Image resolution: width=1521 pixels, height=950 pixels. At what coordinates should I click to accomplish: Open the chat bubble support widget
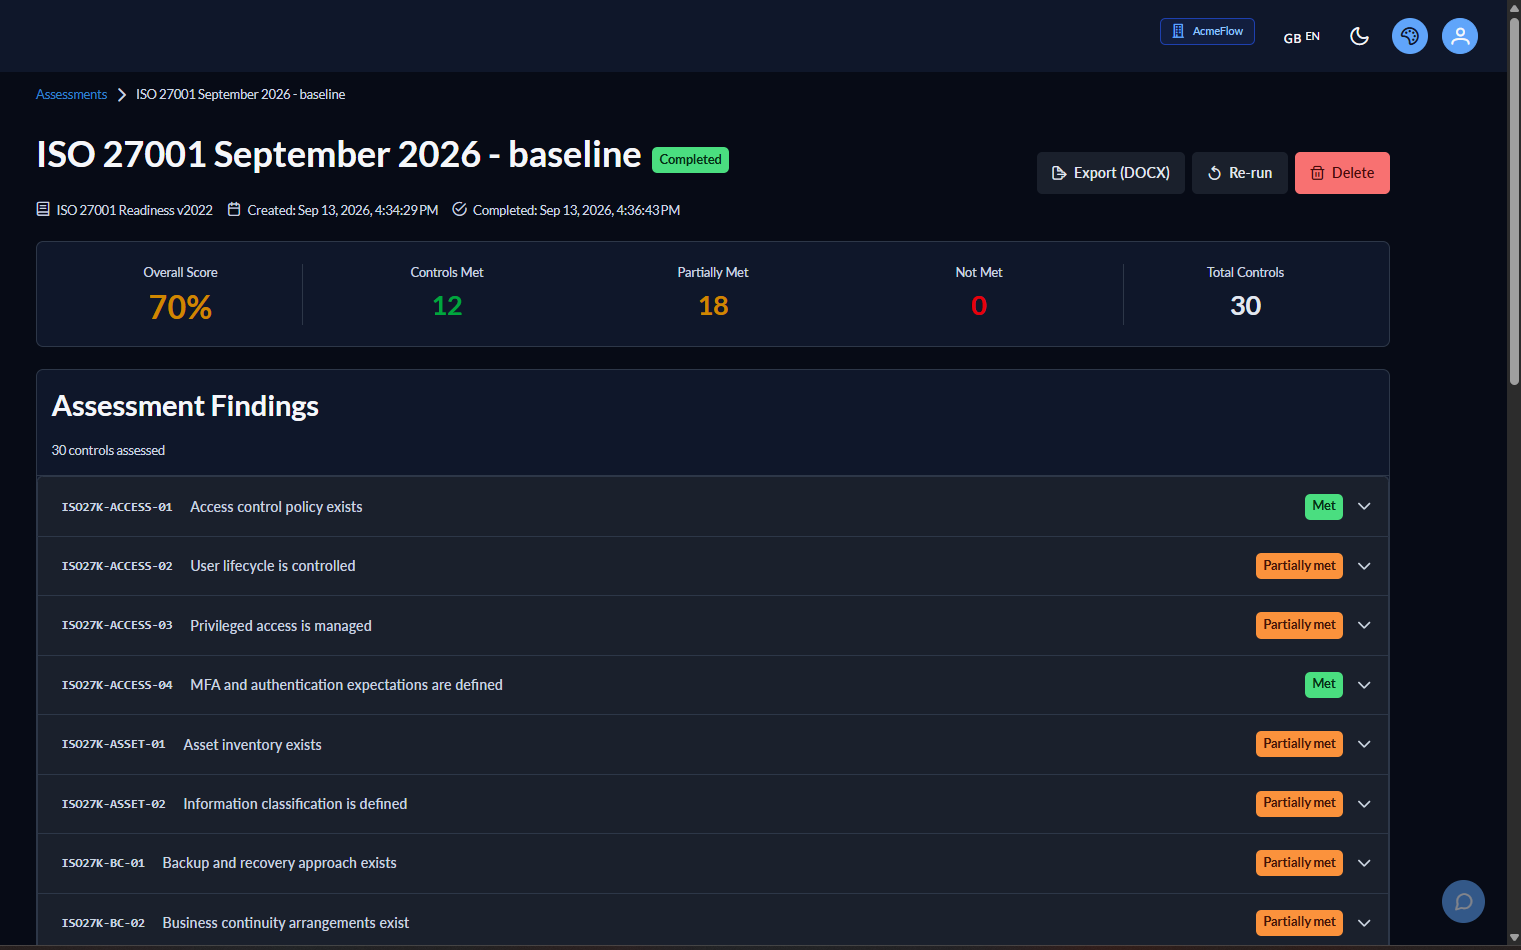point(1463,901)
